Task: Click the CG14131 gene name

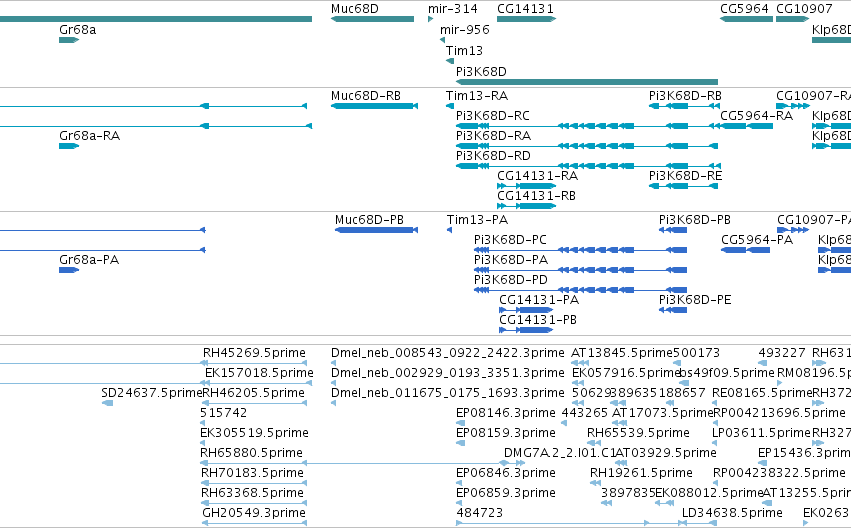Action: [x=525, y=9]
